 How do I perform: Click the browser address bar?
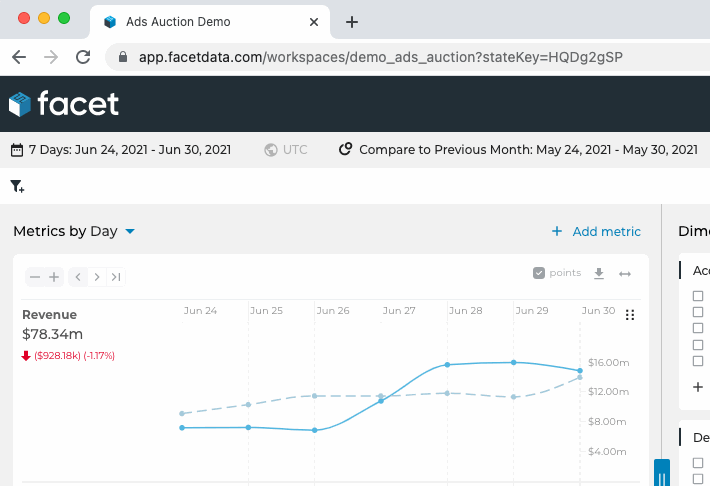click(x=400, y=57)
